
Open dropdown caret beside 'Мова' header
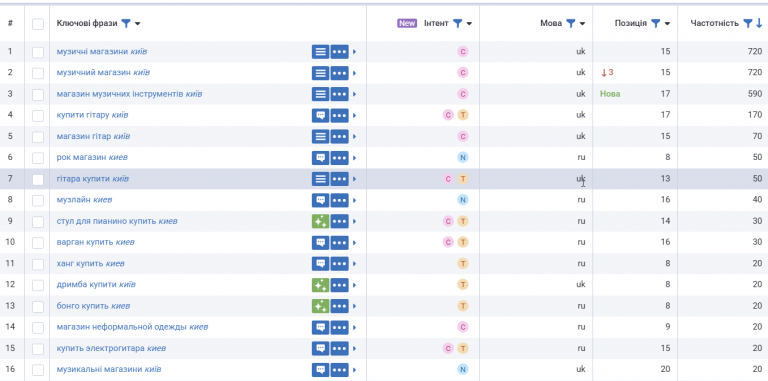[x=582, y=24]
